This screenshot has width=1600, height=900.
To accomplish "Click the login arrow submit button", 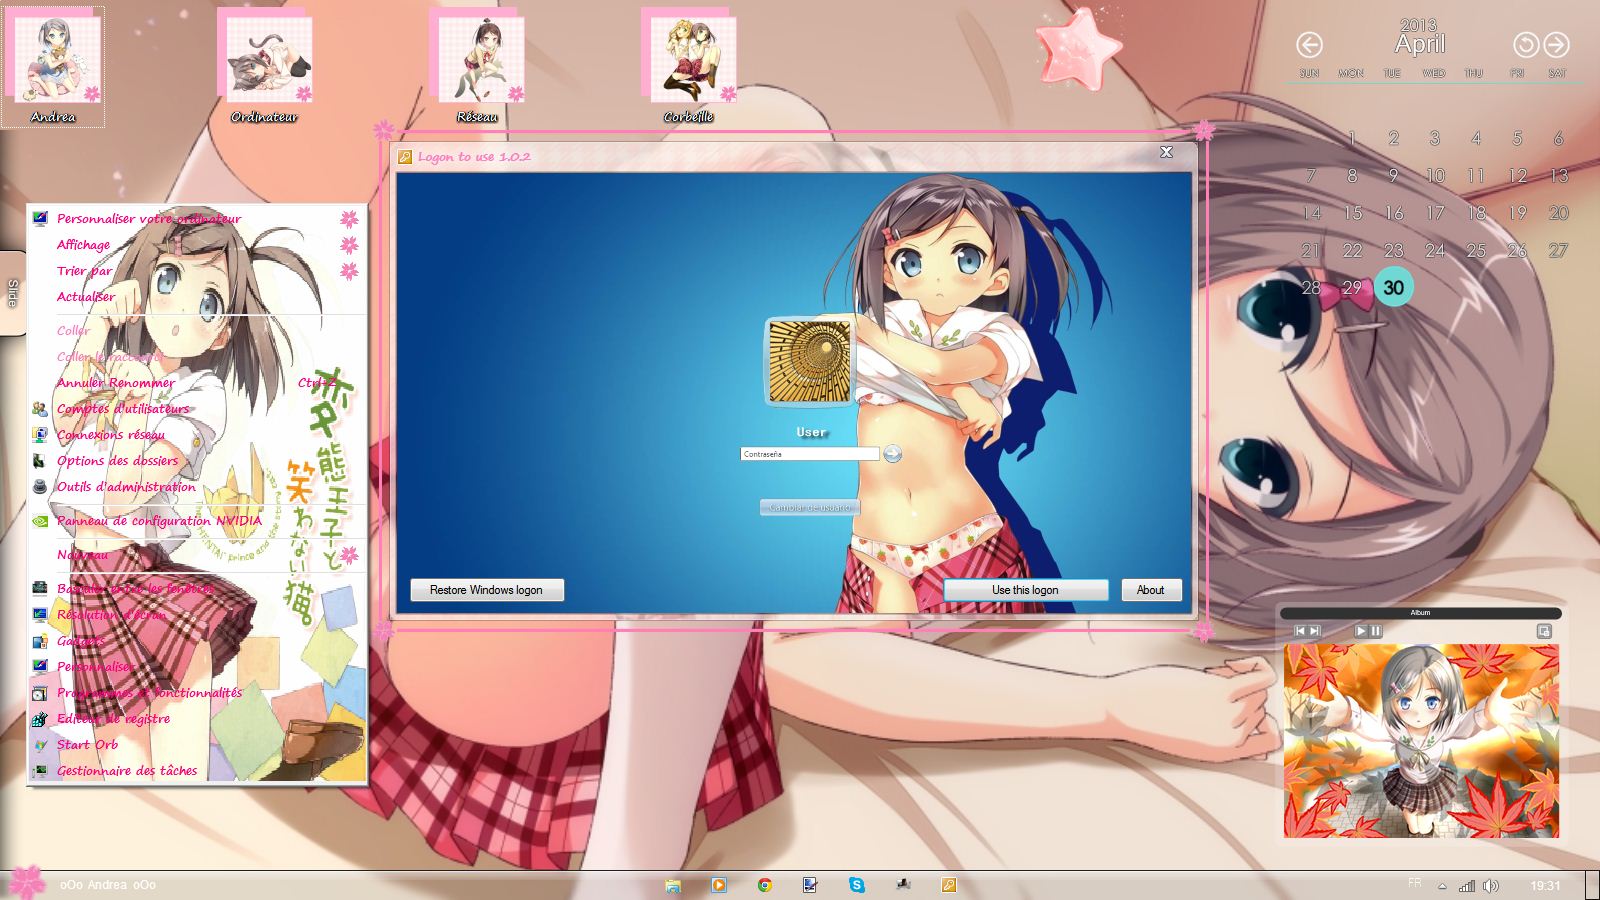I will (x=892, y=454).
